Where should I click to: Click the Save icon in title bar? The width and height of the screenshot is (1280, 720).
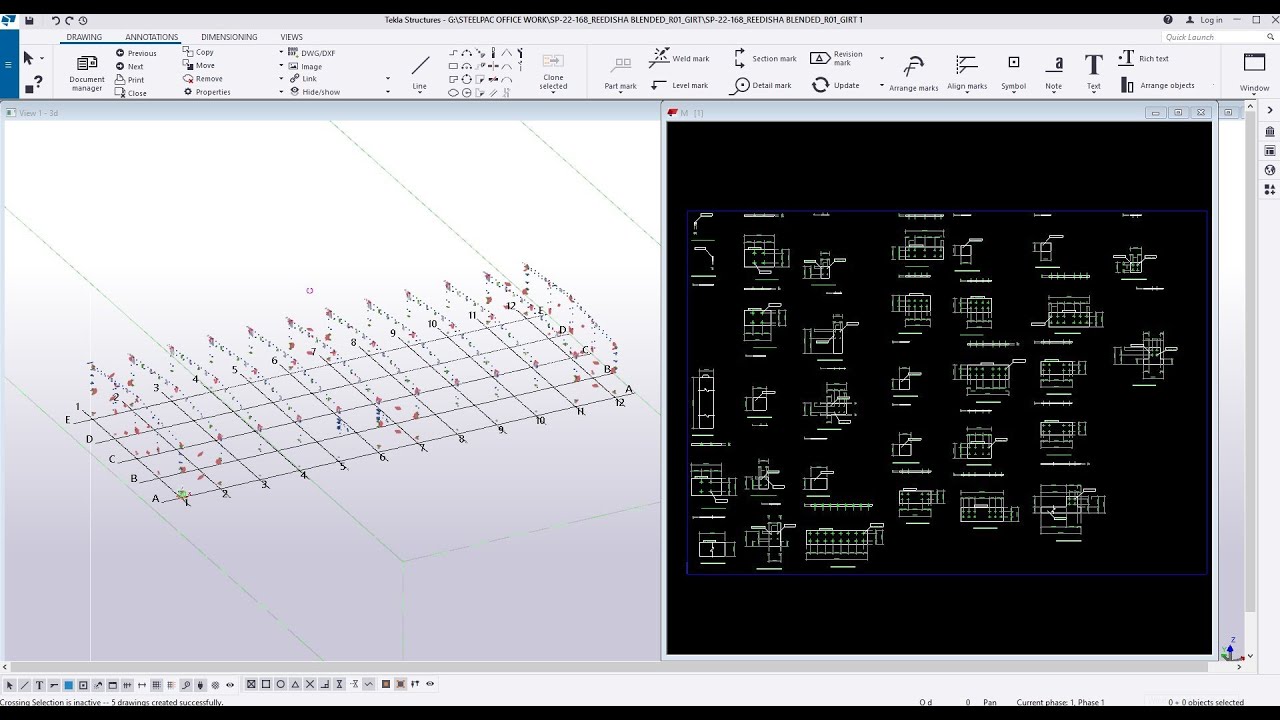click(x=29, y=20)
